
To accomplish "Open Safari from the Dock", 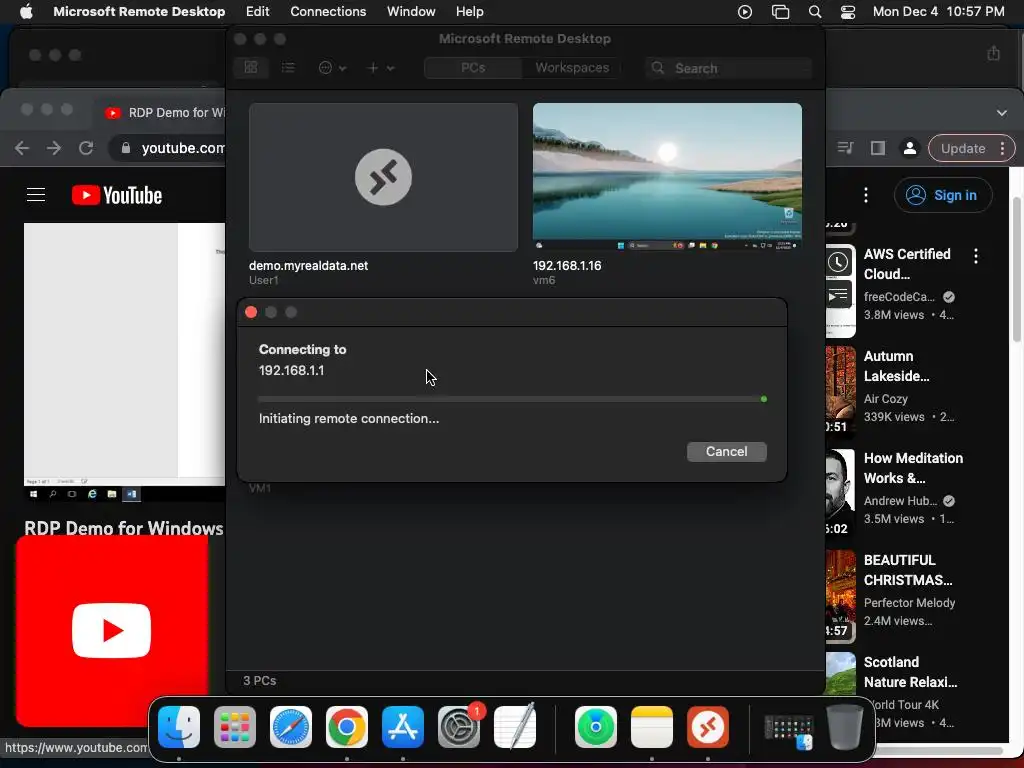I will (291, 726).
